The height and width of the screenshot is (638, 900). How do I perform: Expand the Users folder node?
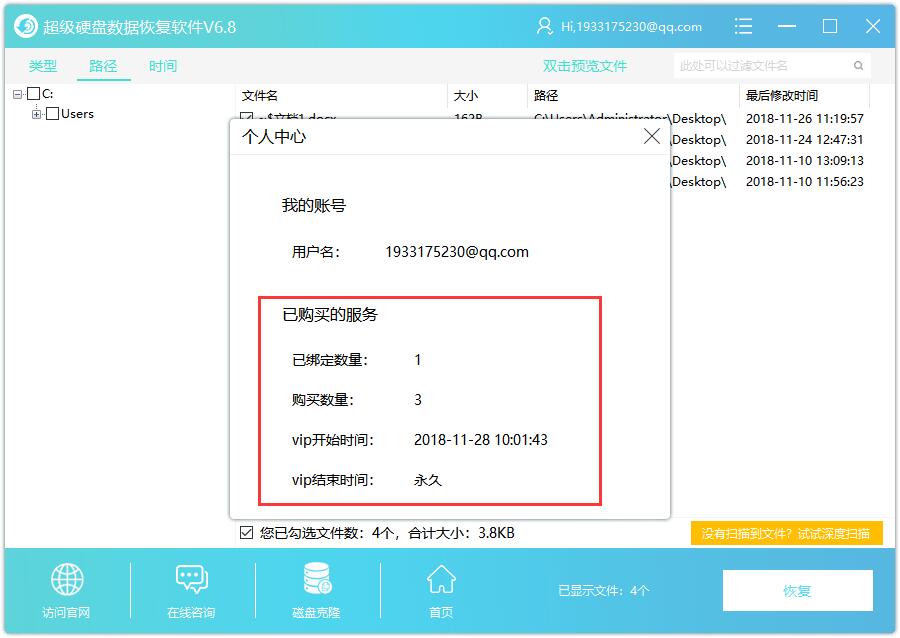click(x=37, y=114)
